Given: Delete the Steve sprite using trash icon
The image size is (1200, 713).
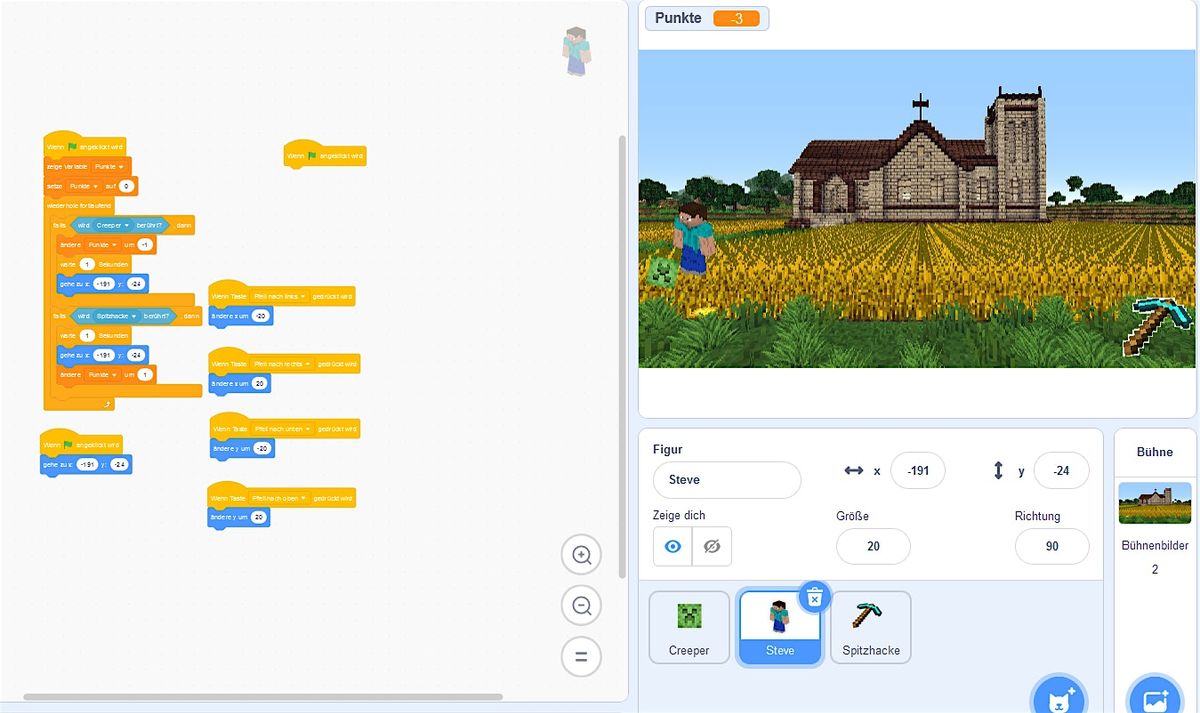Looking at the screenshot, I should pyautogui.click(x=814, y=597).
